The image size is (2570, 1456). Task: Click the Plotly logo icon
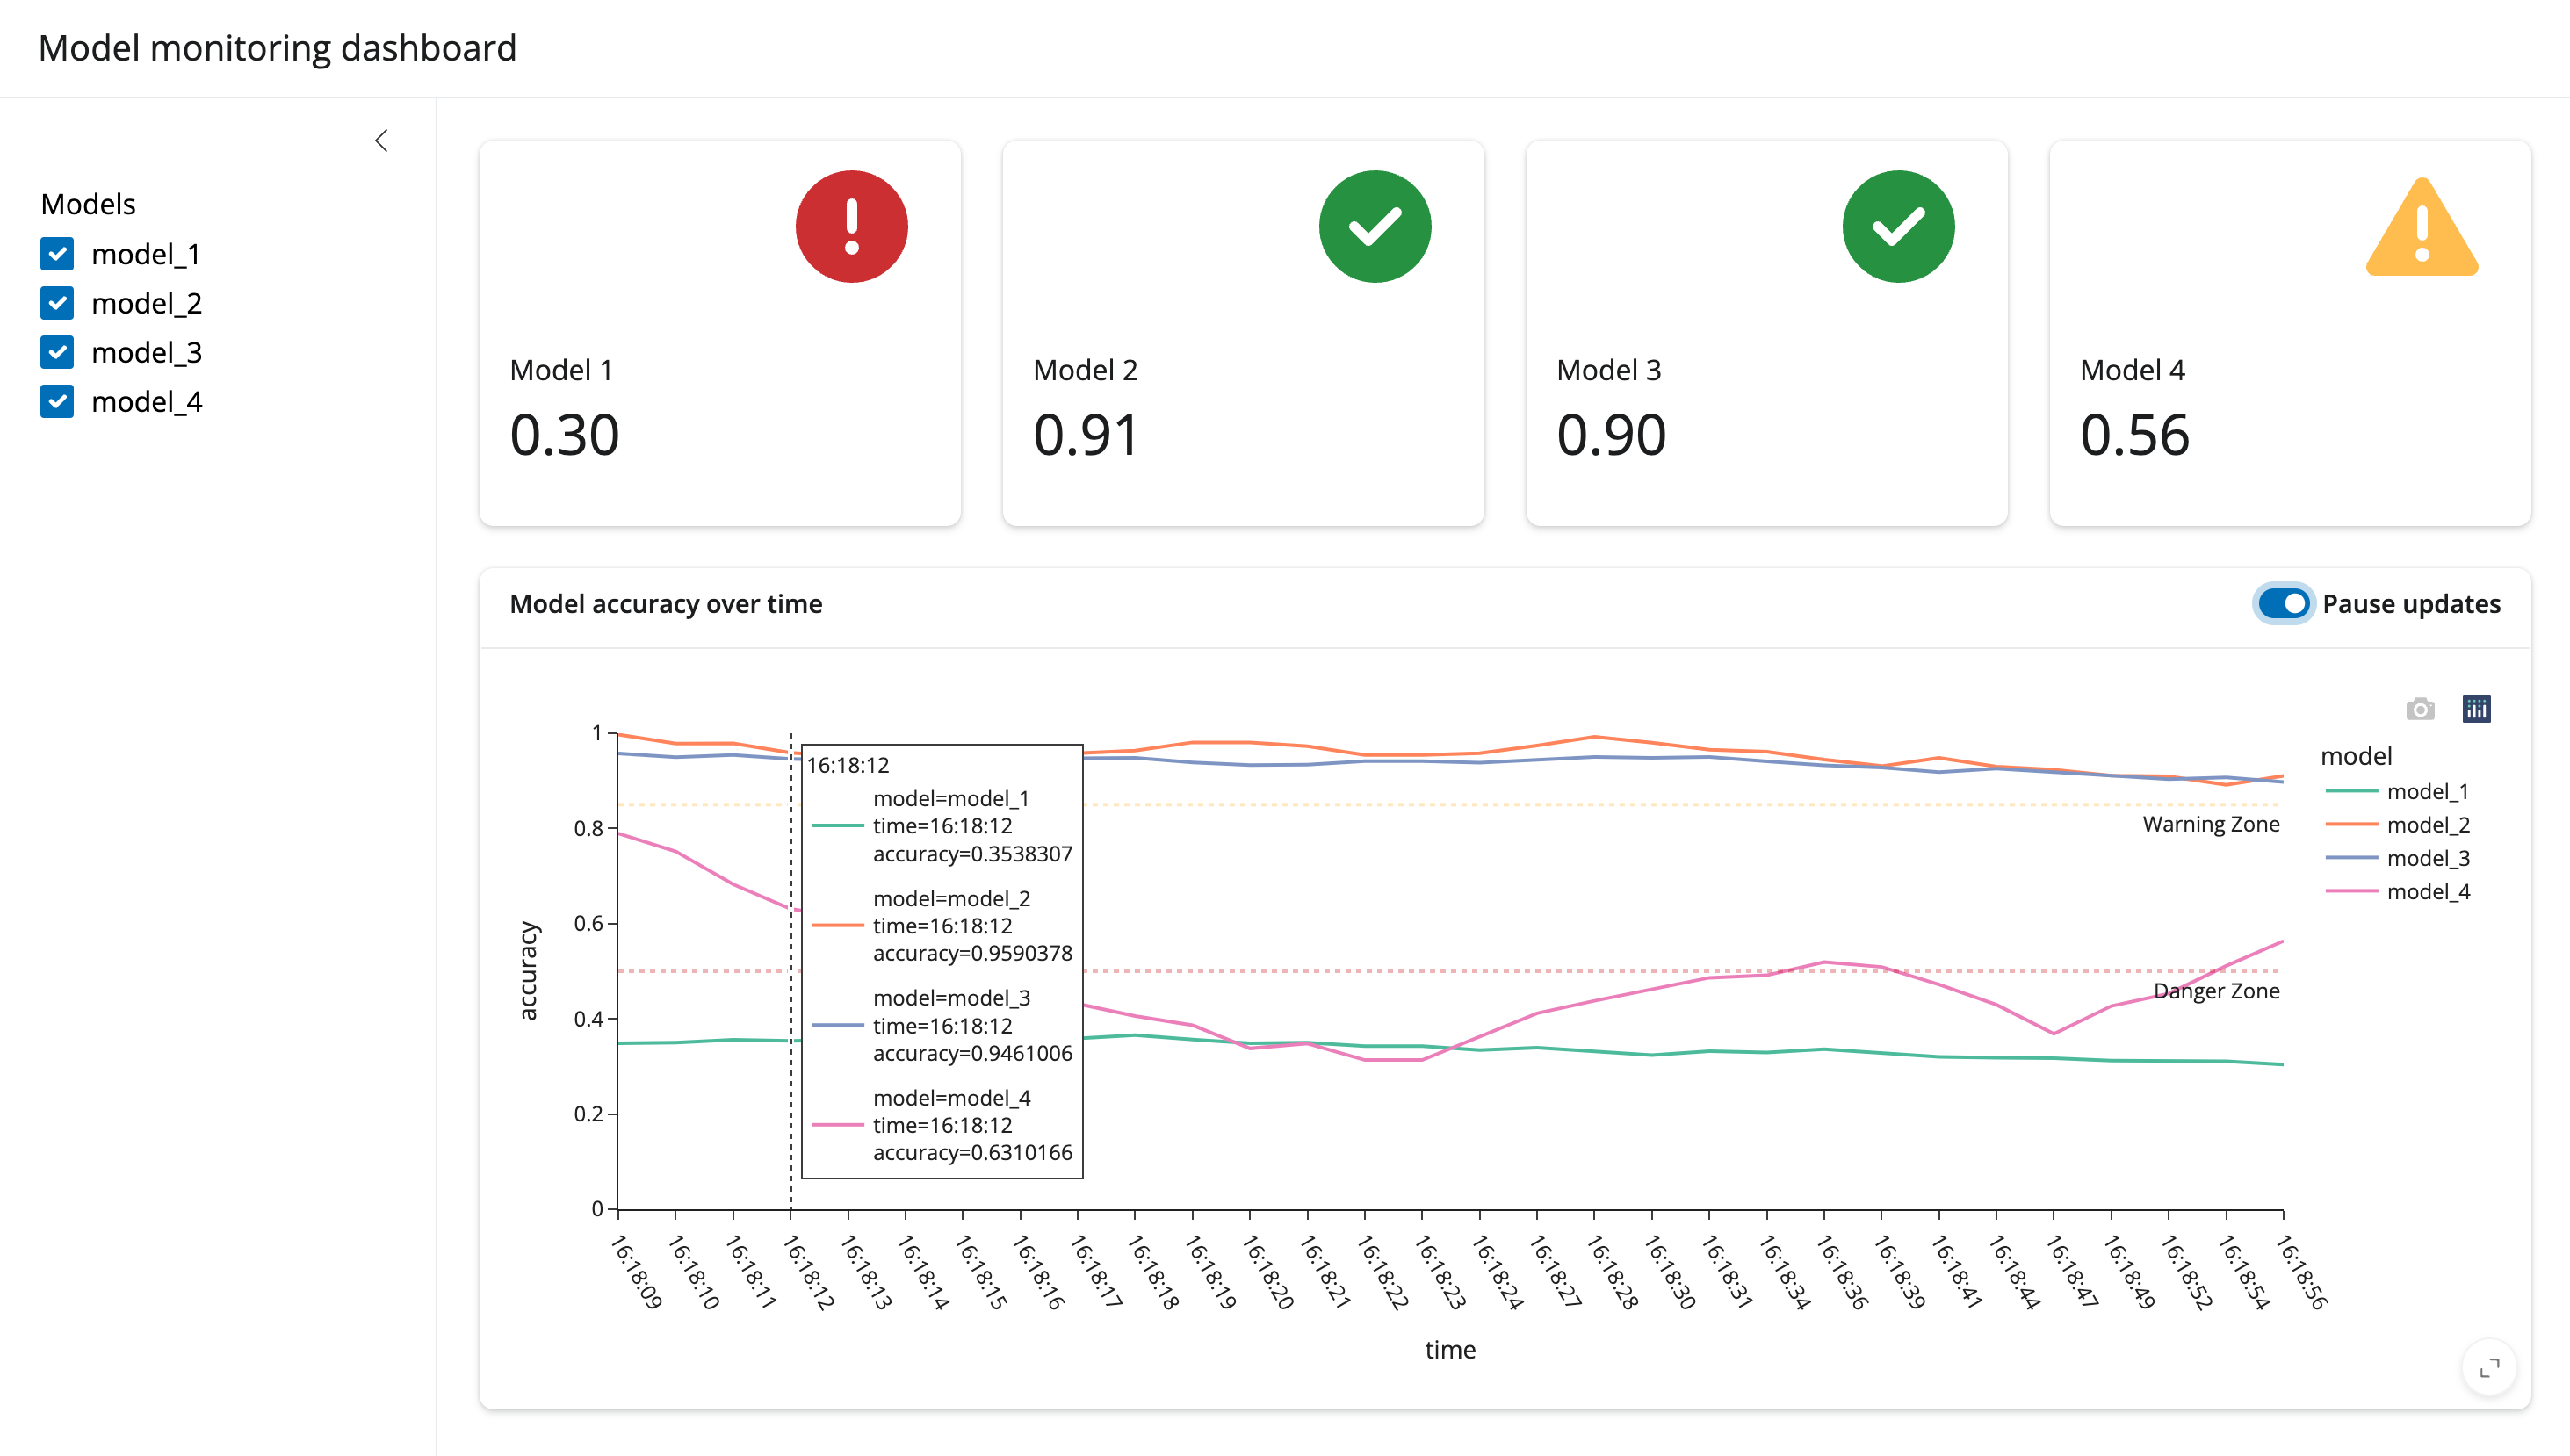coord(2476,709)
